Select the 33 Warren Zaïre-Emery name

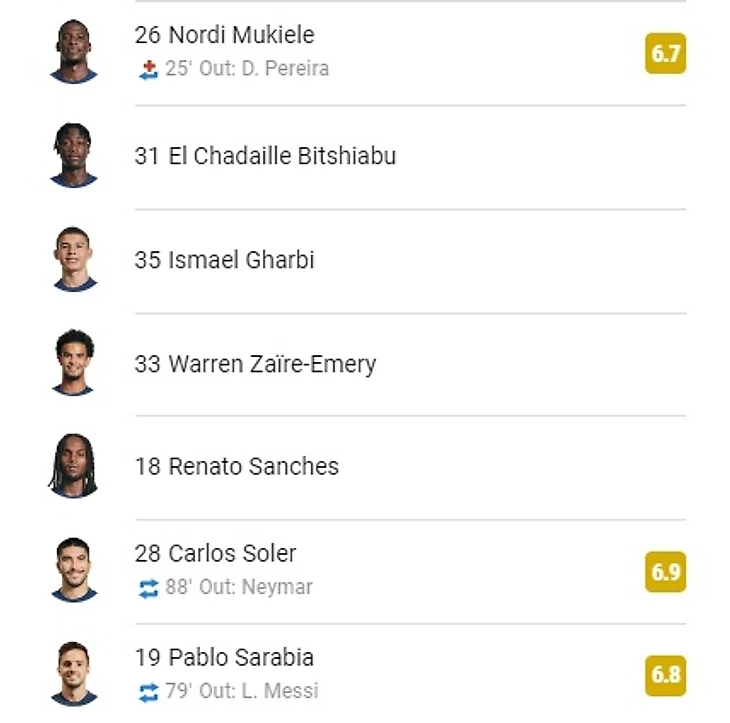pos(255,364)
